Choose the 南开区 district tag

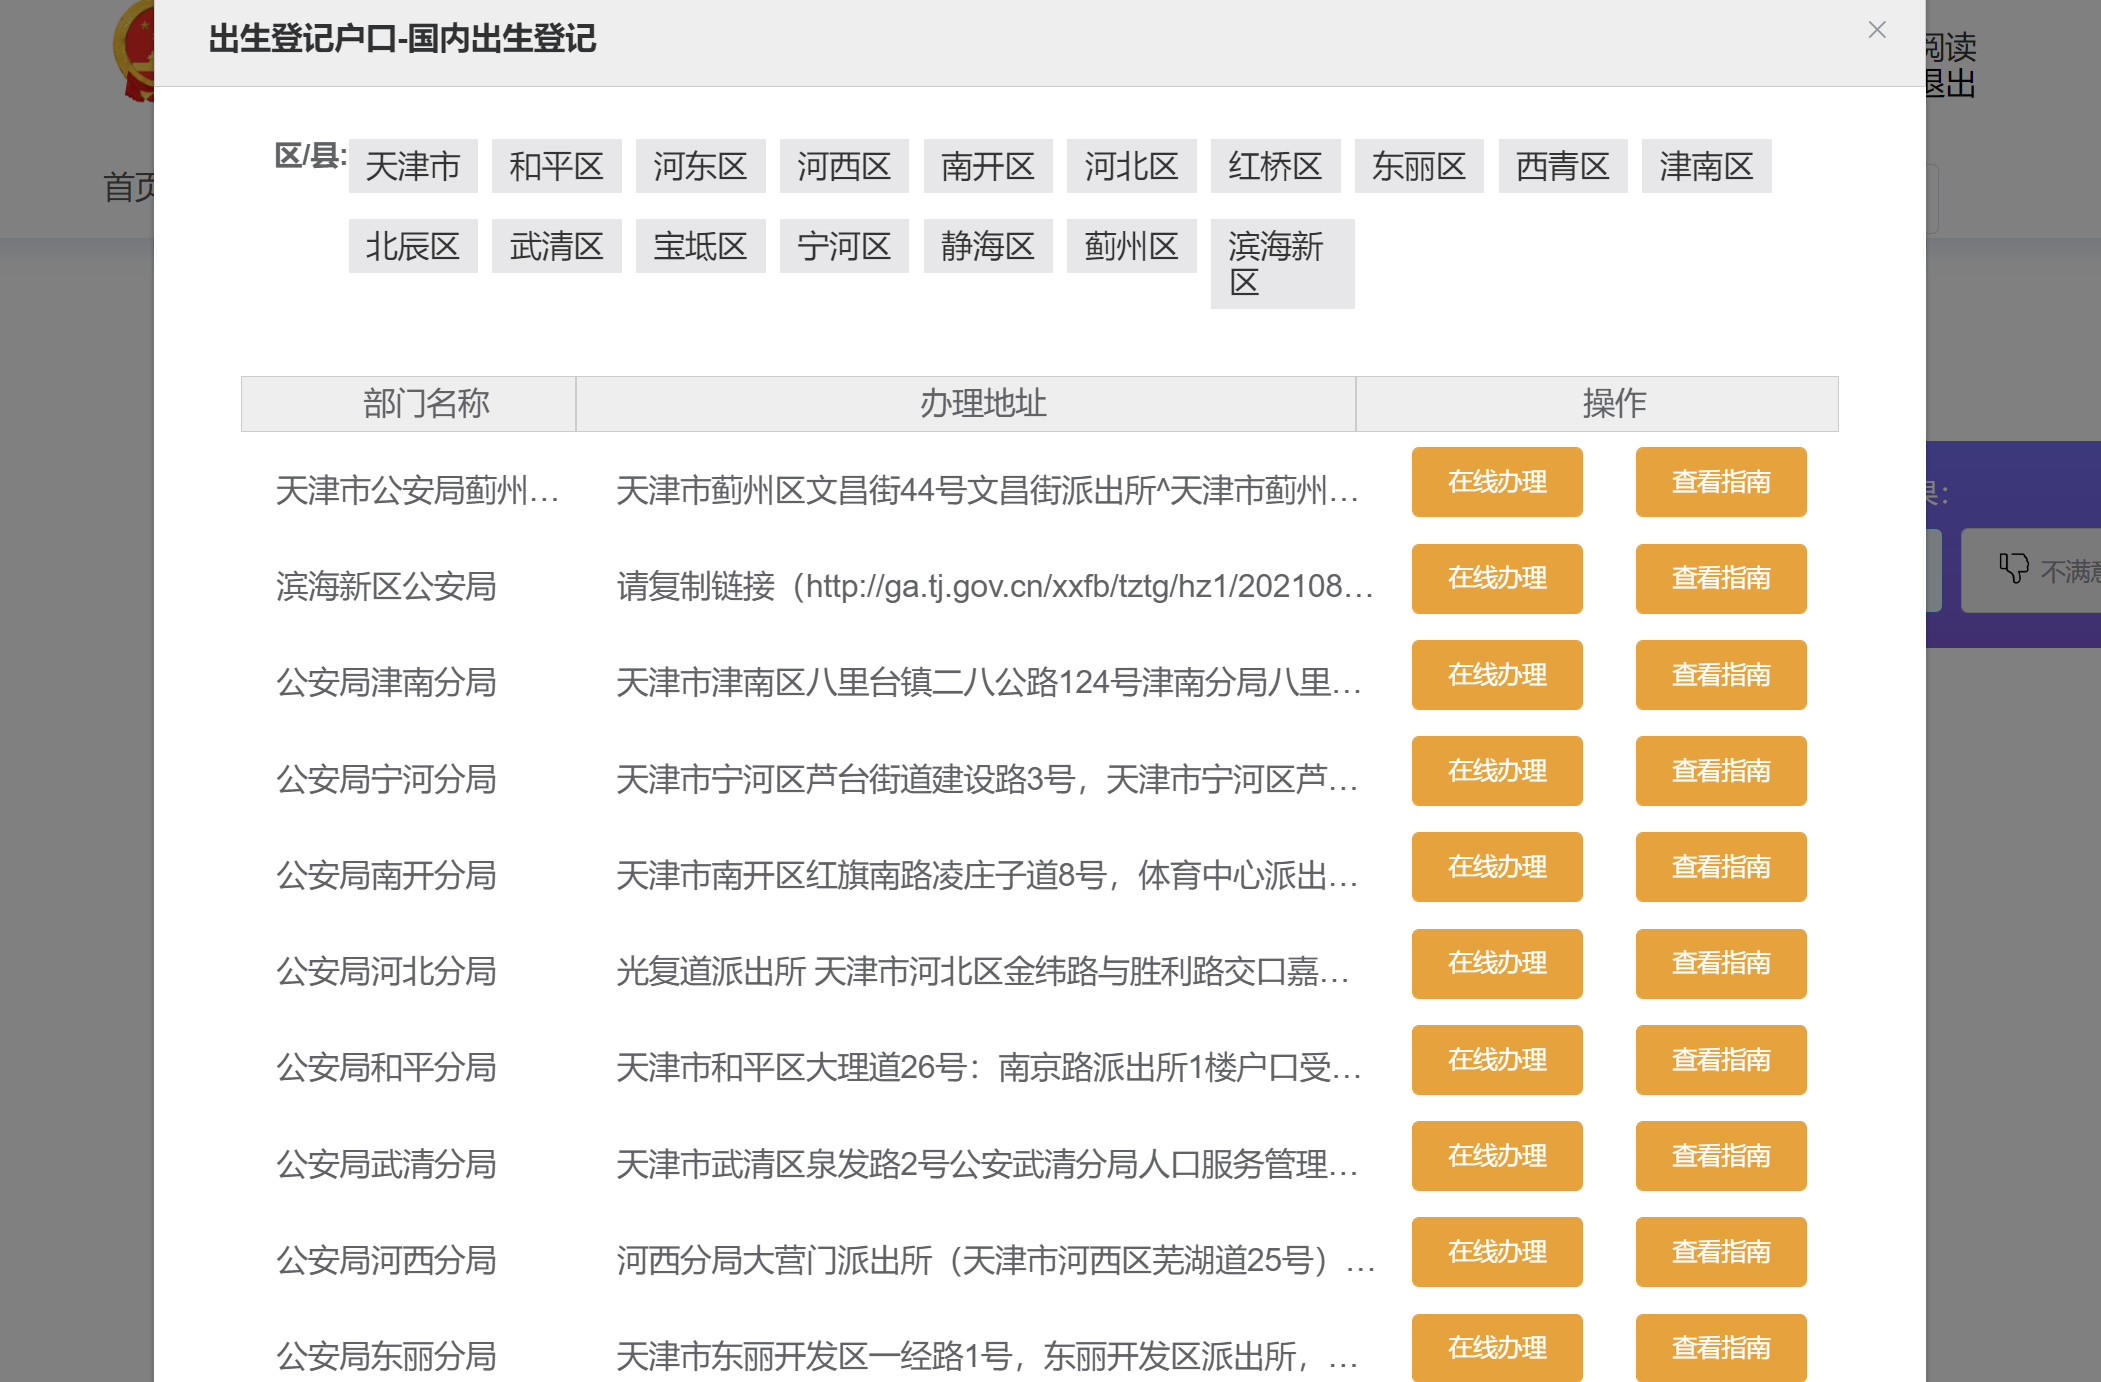pos(987,166)
